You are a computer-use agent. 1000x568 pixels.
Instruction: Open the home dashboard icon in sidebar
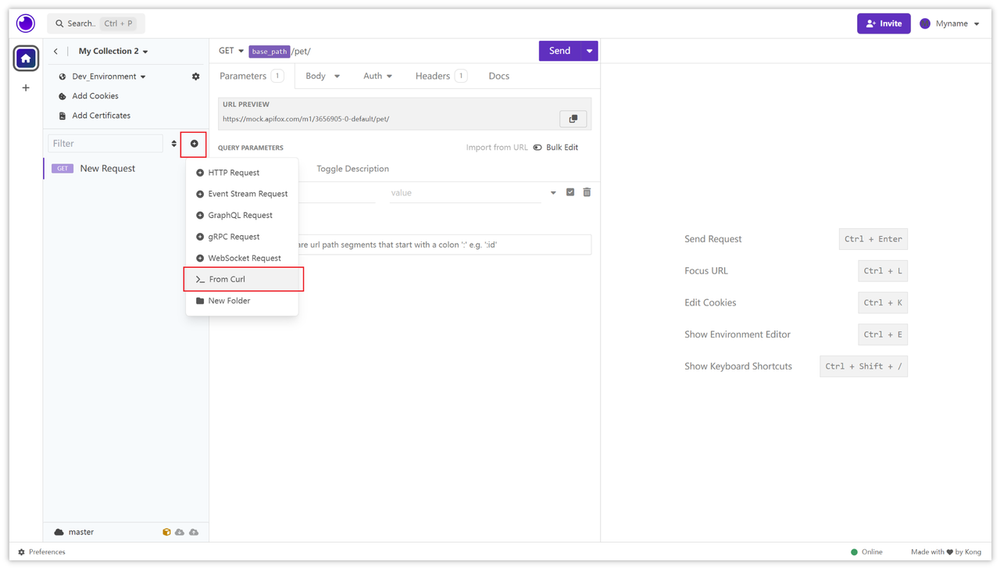click(x=26, y=59)
